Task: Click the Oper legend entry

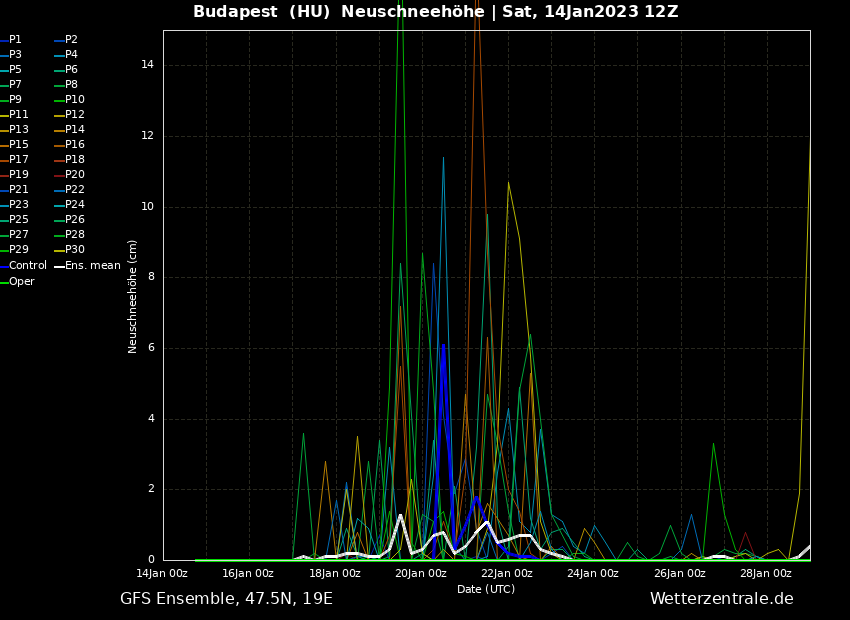Action: (x=21, y=282)
